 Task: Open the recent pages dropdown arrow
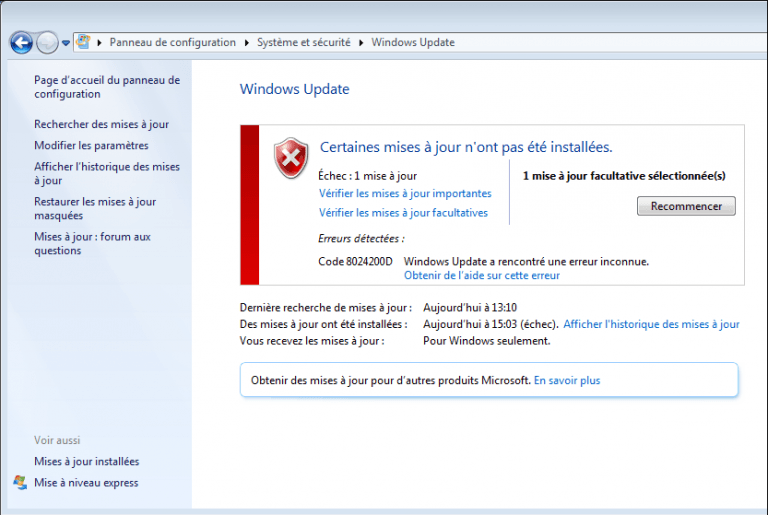pos(66,43)
